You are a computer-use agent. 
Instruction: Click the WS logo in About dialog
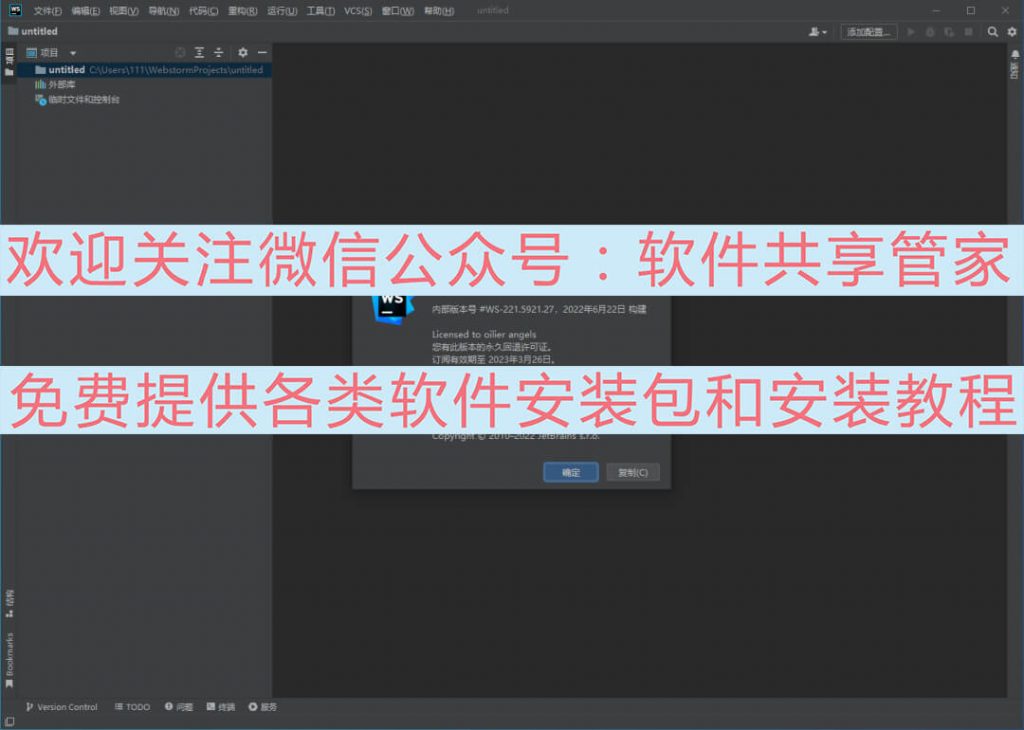pyautogui.click(x=392, y=308)
